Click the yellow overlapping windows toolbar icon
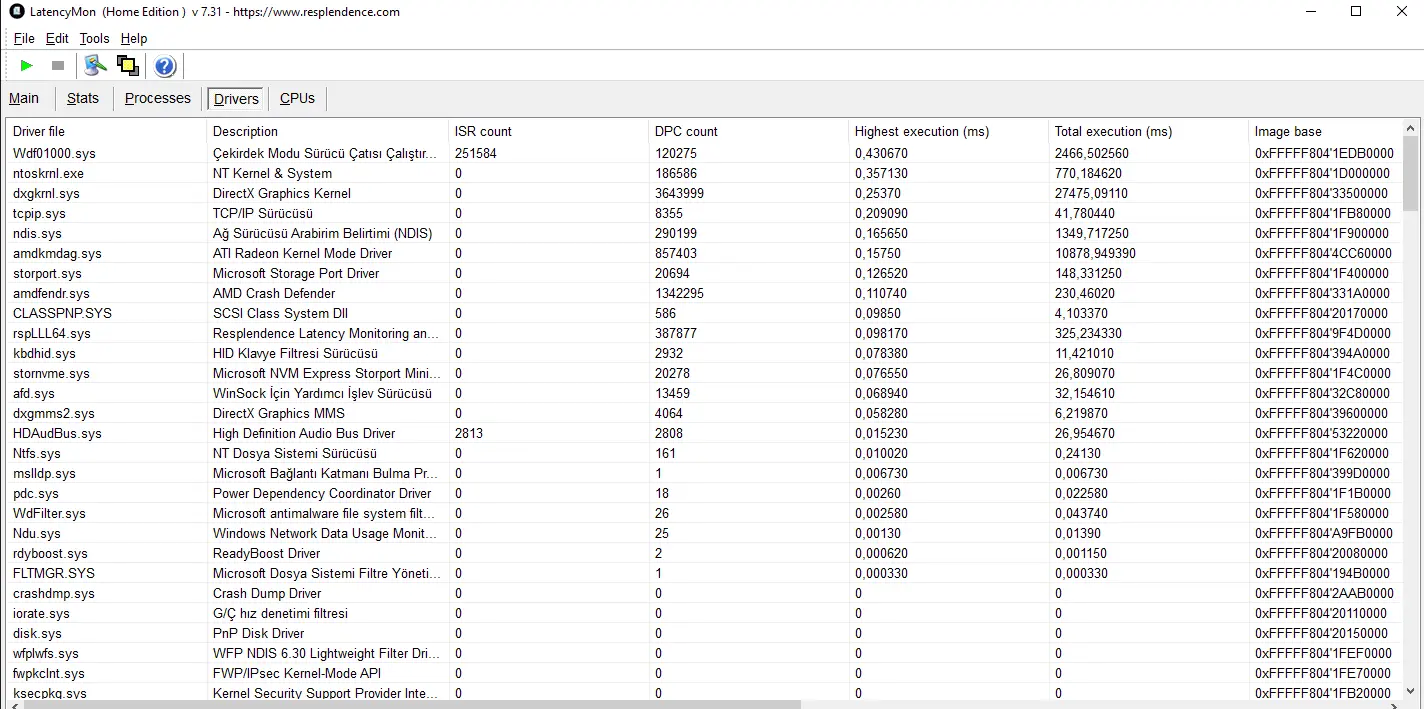Screen dimensions: 1424x709 click(127, 66)
